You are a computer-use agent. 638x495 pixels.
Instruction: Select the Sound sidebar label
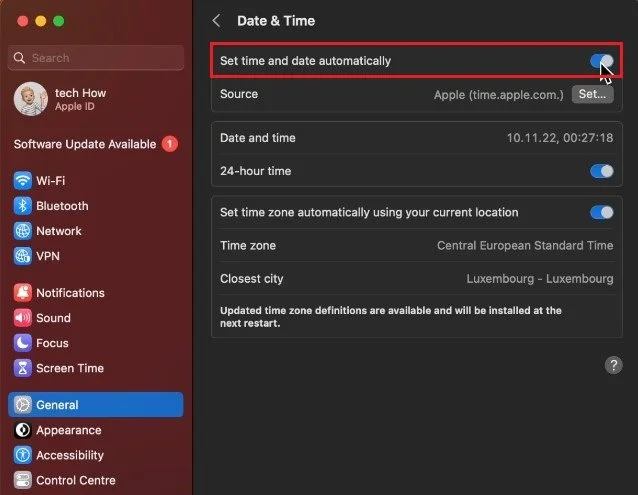click(53, 318)
